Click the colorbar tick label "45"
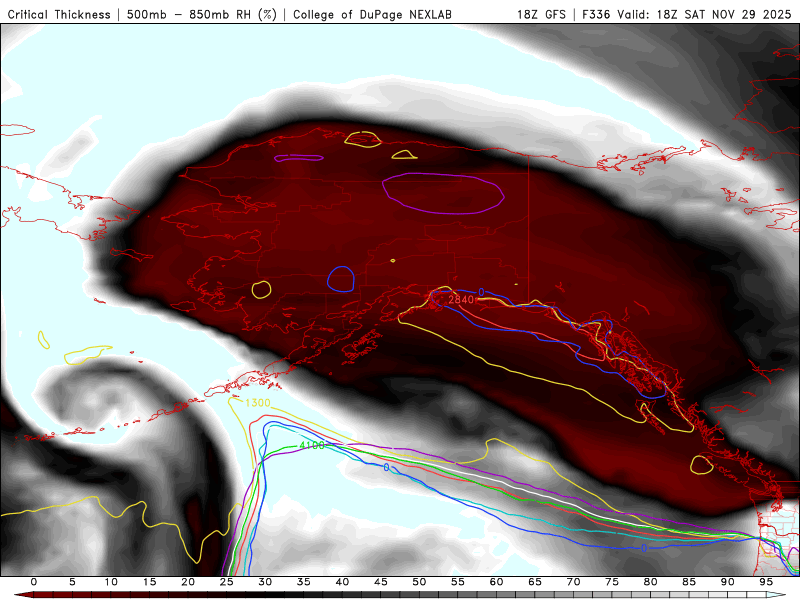The height and width of the screenshot is (600, 800). 381,582
